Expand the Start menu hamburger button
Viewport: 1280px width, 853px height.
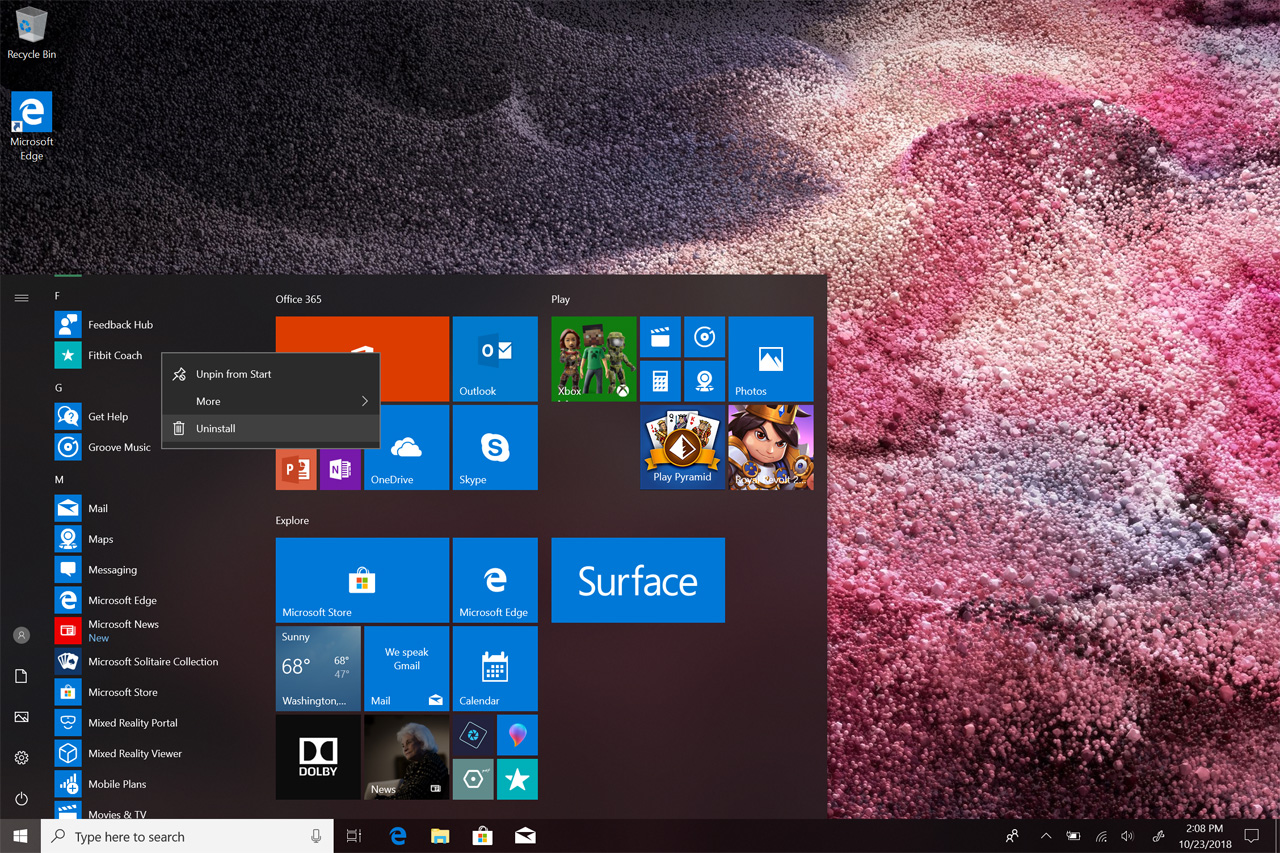[21, 298]
